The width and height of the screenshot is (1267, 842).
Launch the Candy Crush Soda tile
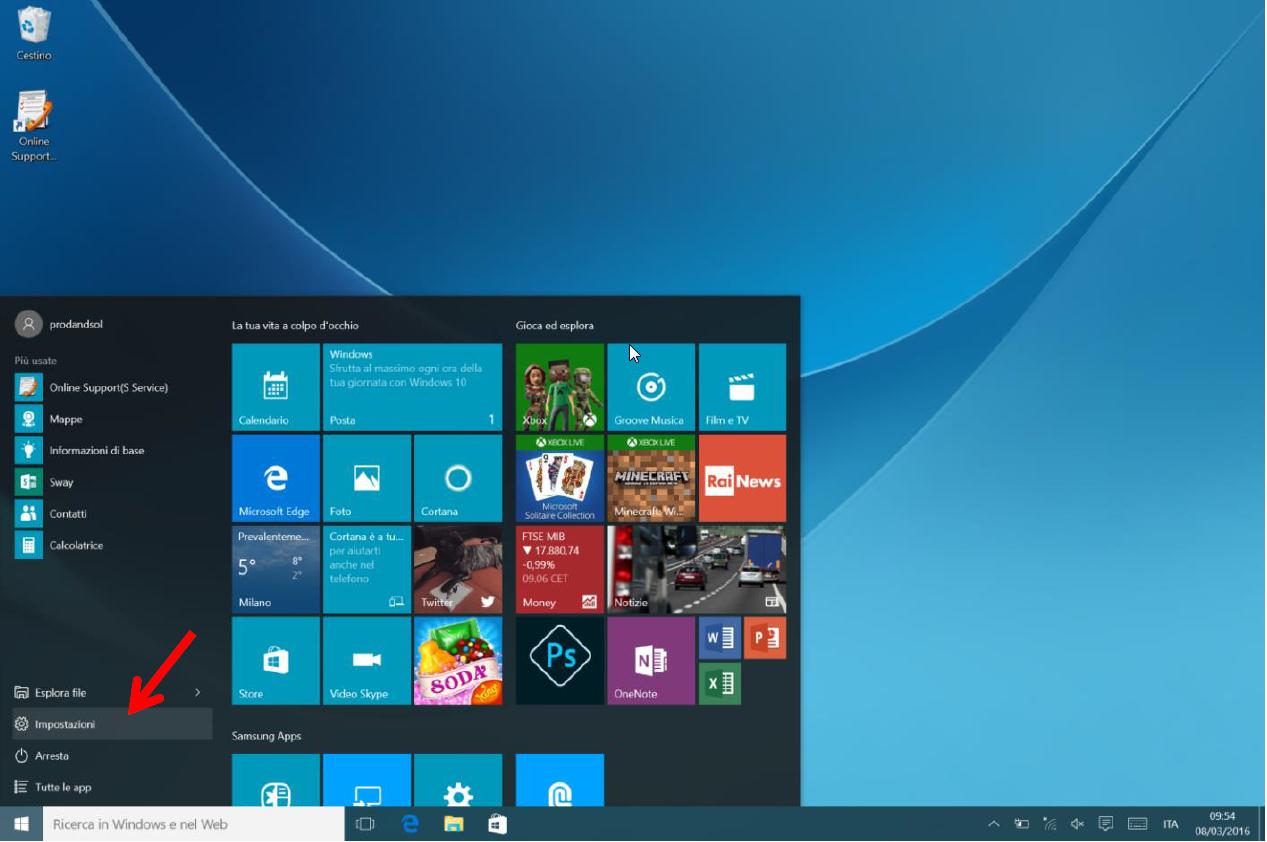click(x=458, y=660)
